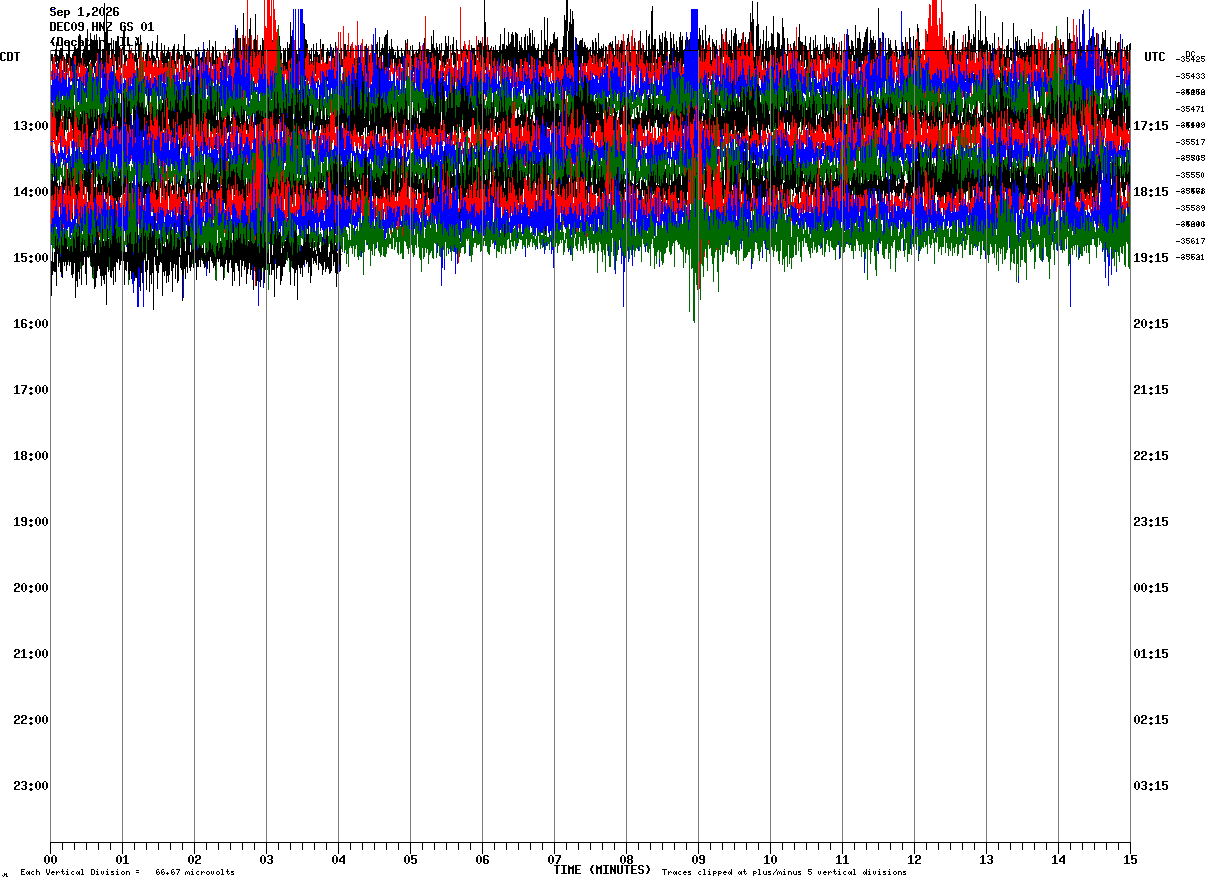Click the 00:15 UTC row label
The image size is (1210, 886).
click(1150, 588)
